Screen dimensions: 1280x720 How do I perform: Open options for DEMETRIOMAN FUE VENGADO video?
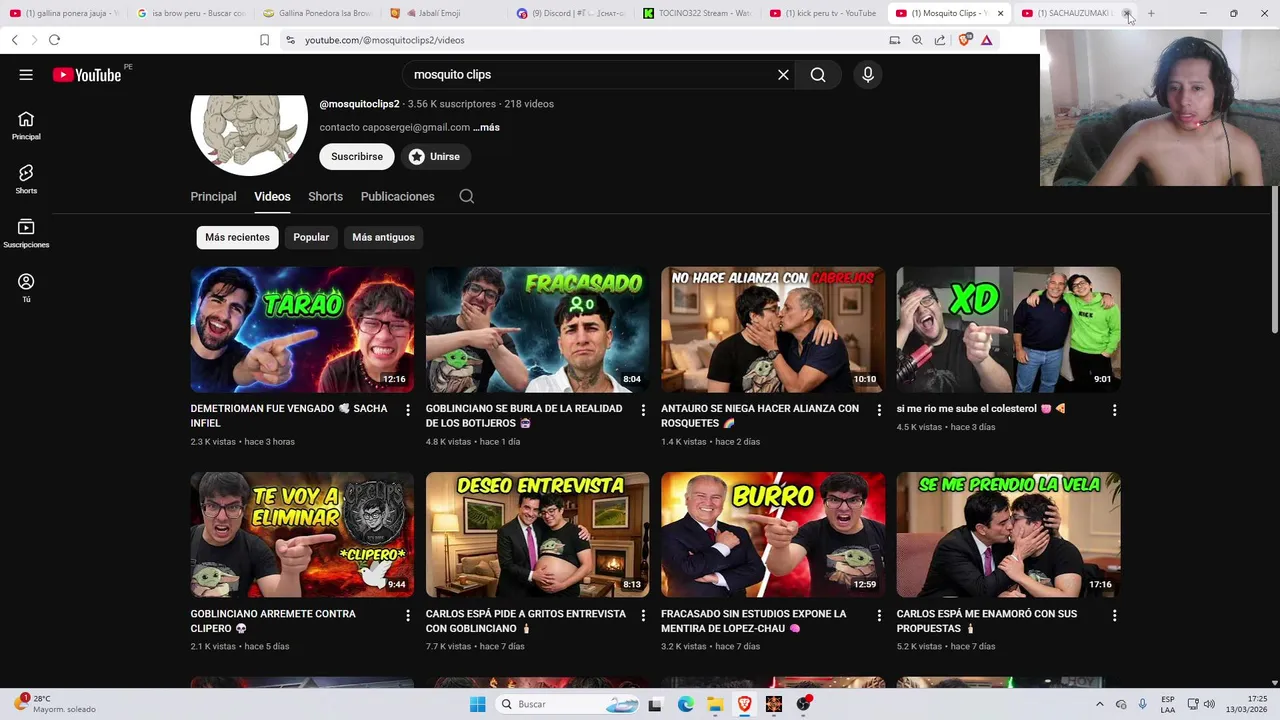pos(408,410)
